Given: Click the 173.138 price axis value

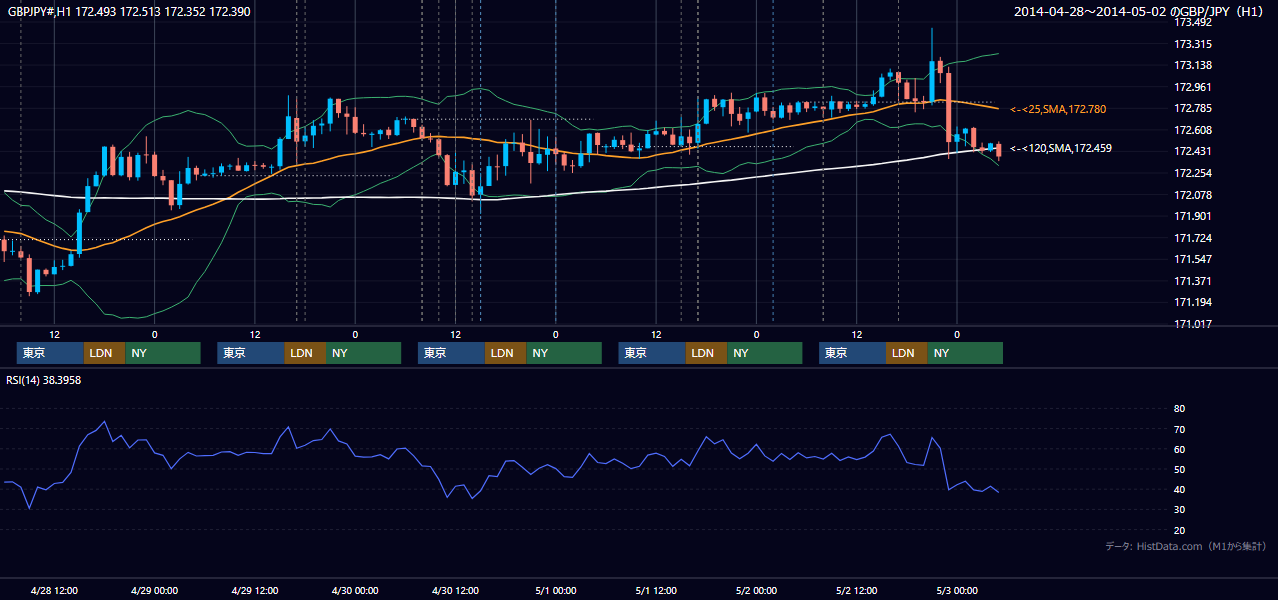Looking at the screenshot, I should (x=1192, y=65).
